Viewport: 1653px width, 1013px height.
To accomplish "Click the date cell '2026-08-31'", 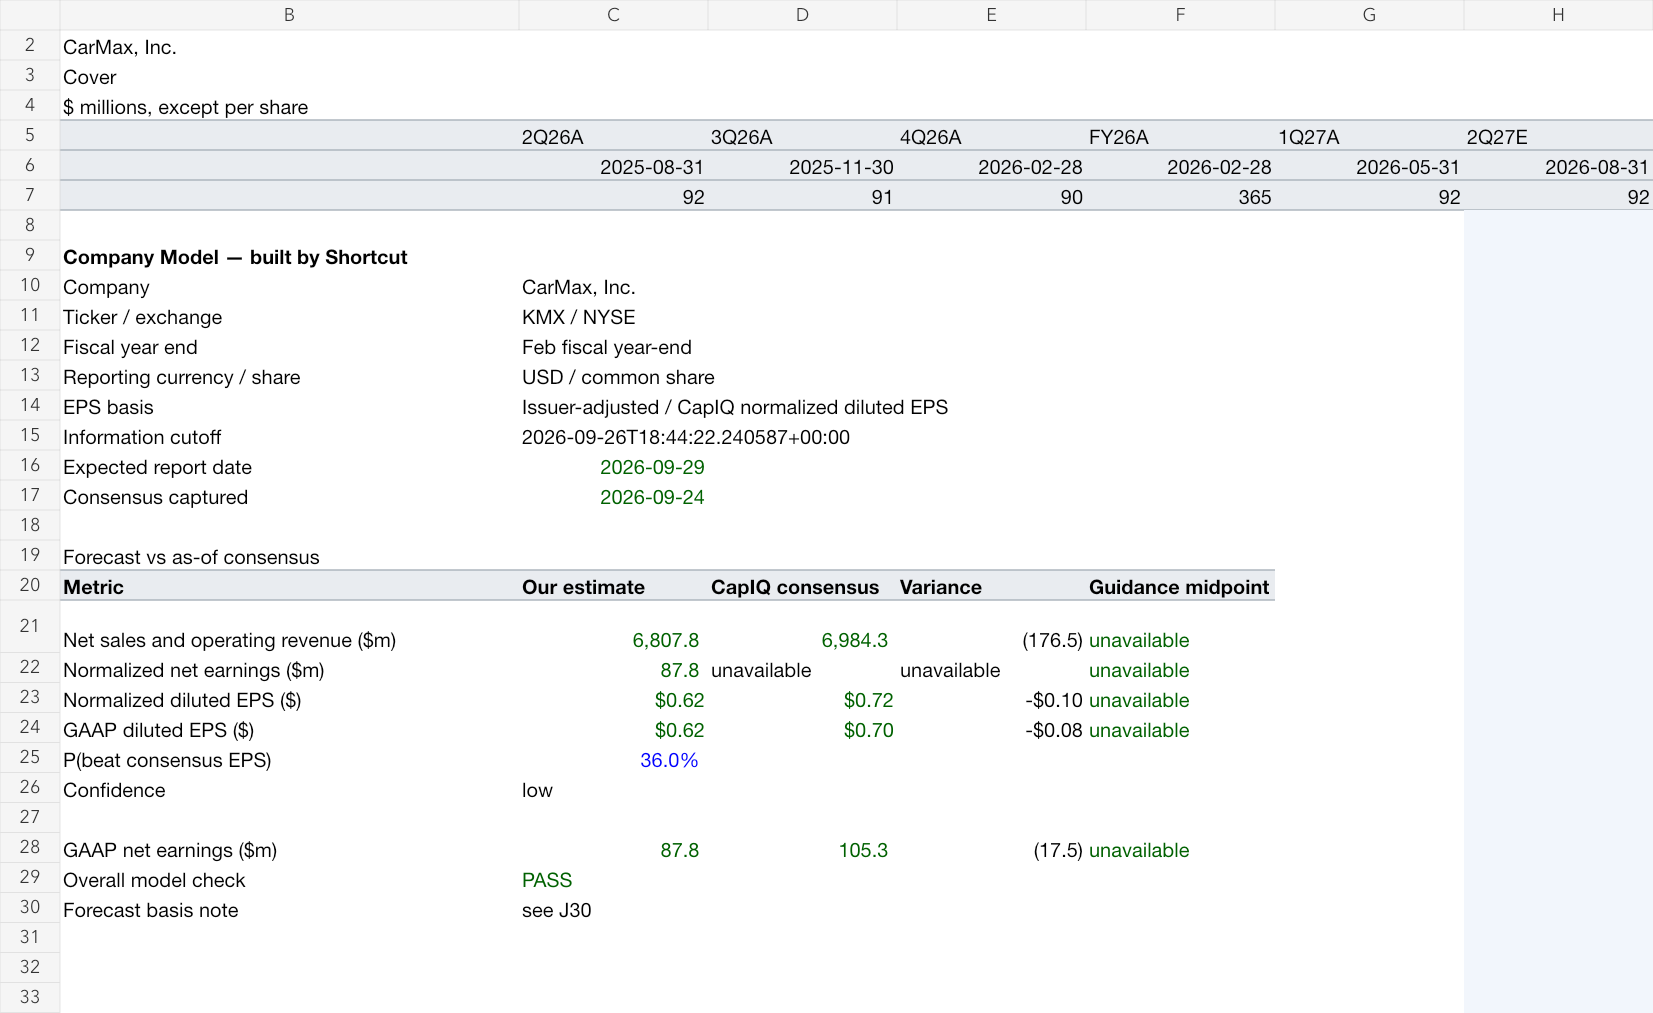I will [1558, 167].
